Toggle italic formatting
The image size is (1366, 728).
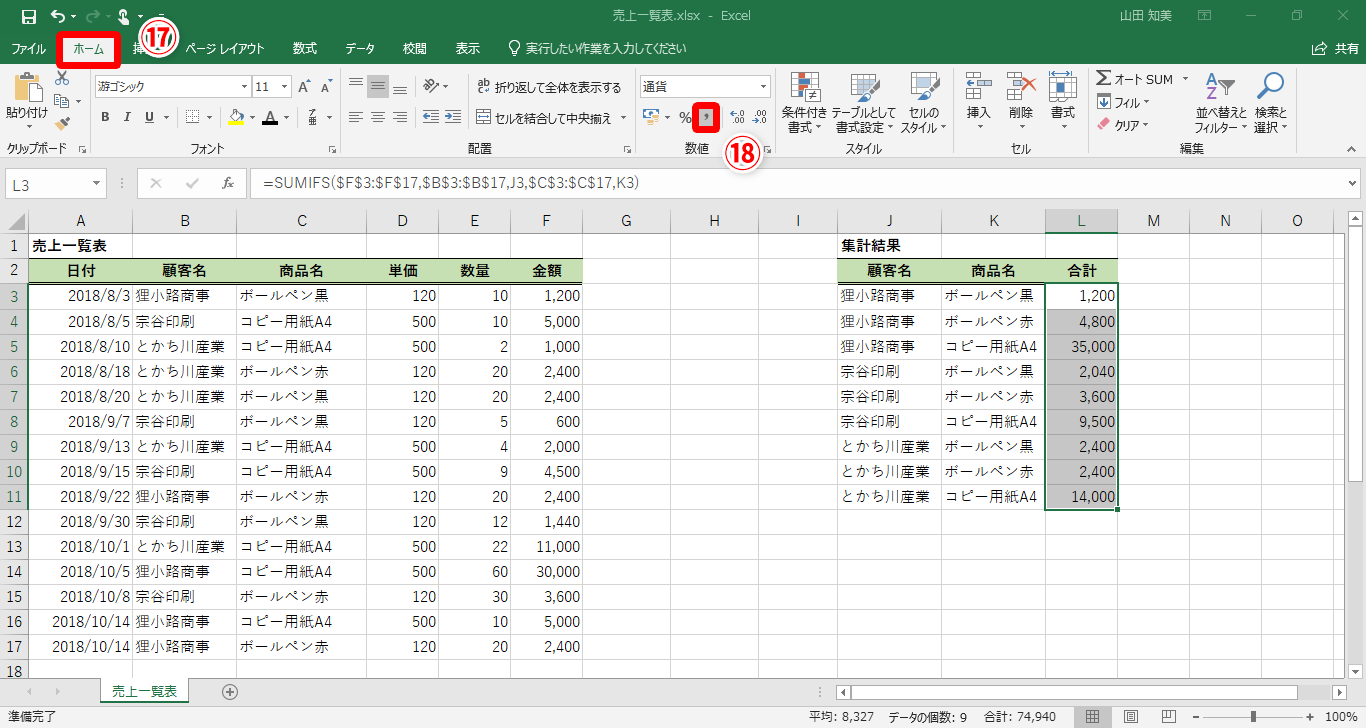[127, 117]
